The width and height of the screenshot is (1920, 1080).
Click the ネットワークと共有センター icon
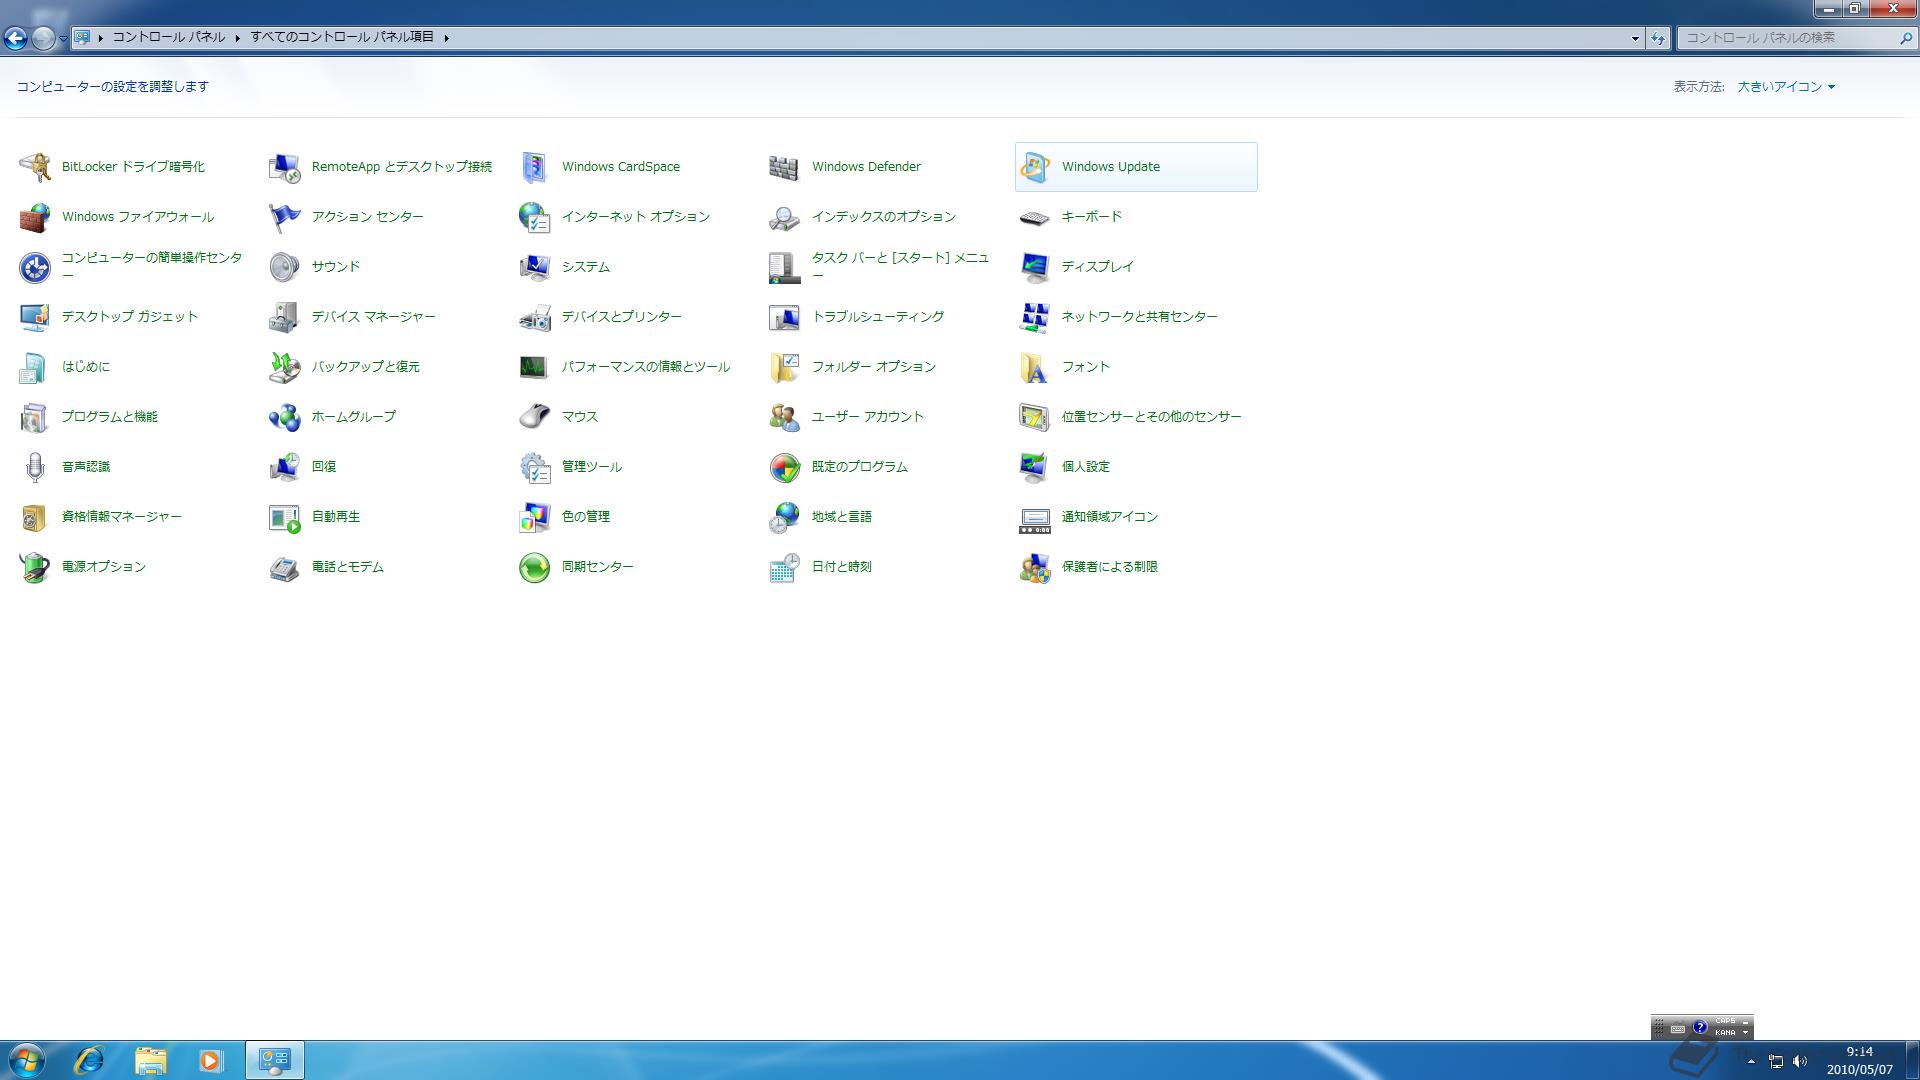[1035, 317]
